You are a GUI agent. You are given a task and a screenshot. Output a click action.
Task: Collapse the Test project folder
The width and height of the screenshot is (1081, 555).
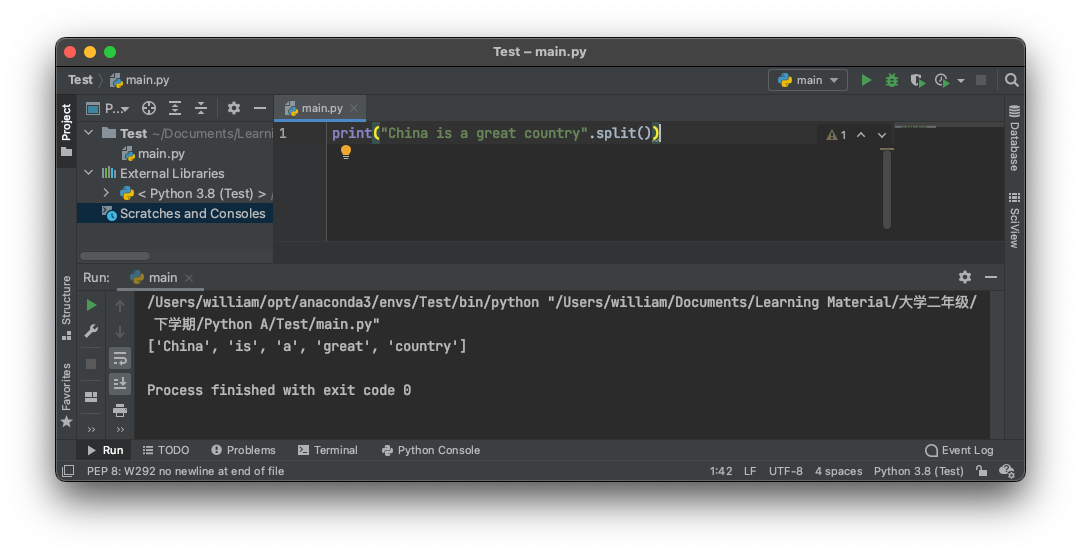click(x=88, y=133)
